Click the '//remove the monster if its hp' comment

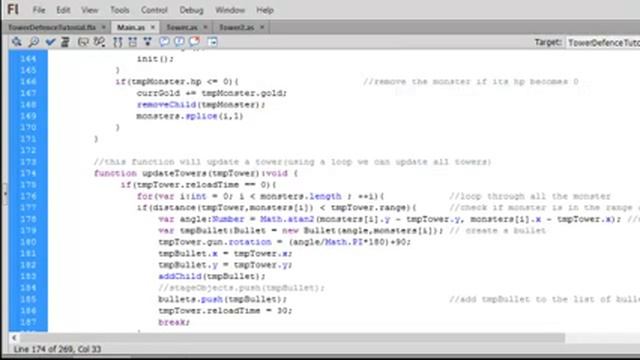coord(471,82)
